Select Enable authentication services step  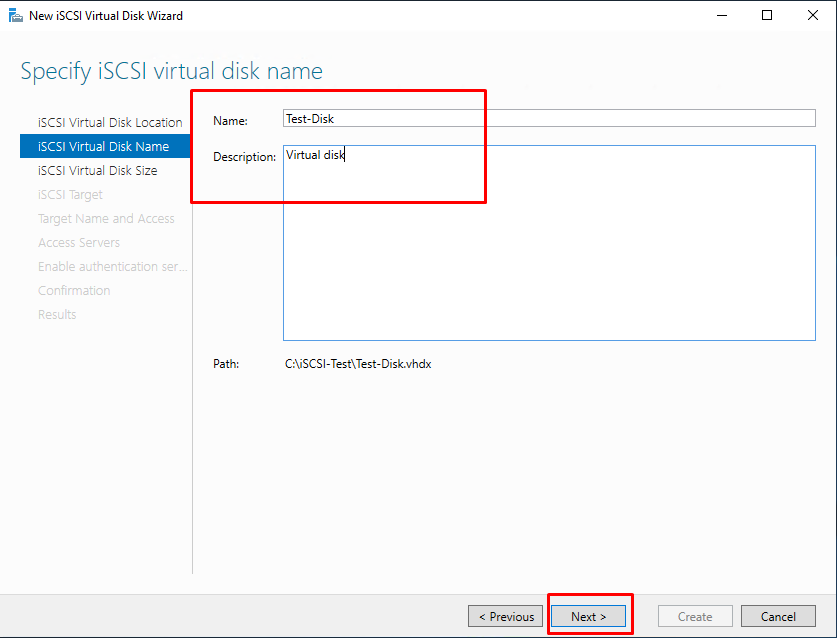[113, 266]
